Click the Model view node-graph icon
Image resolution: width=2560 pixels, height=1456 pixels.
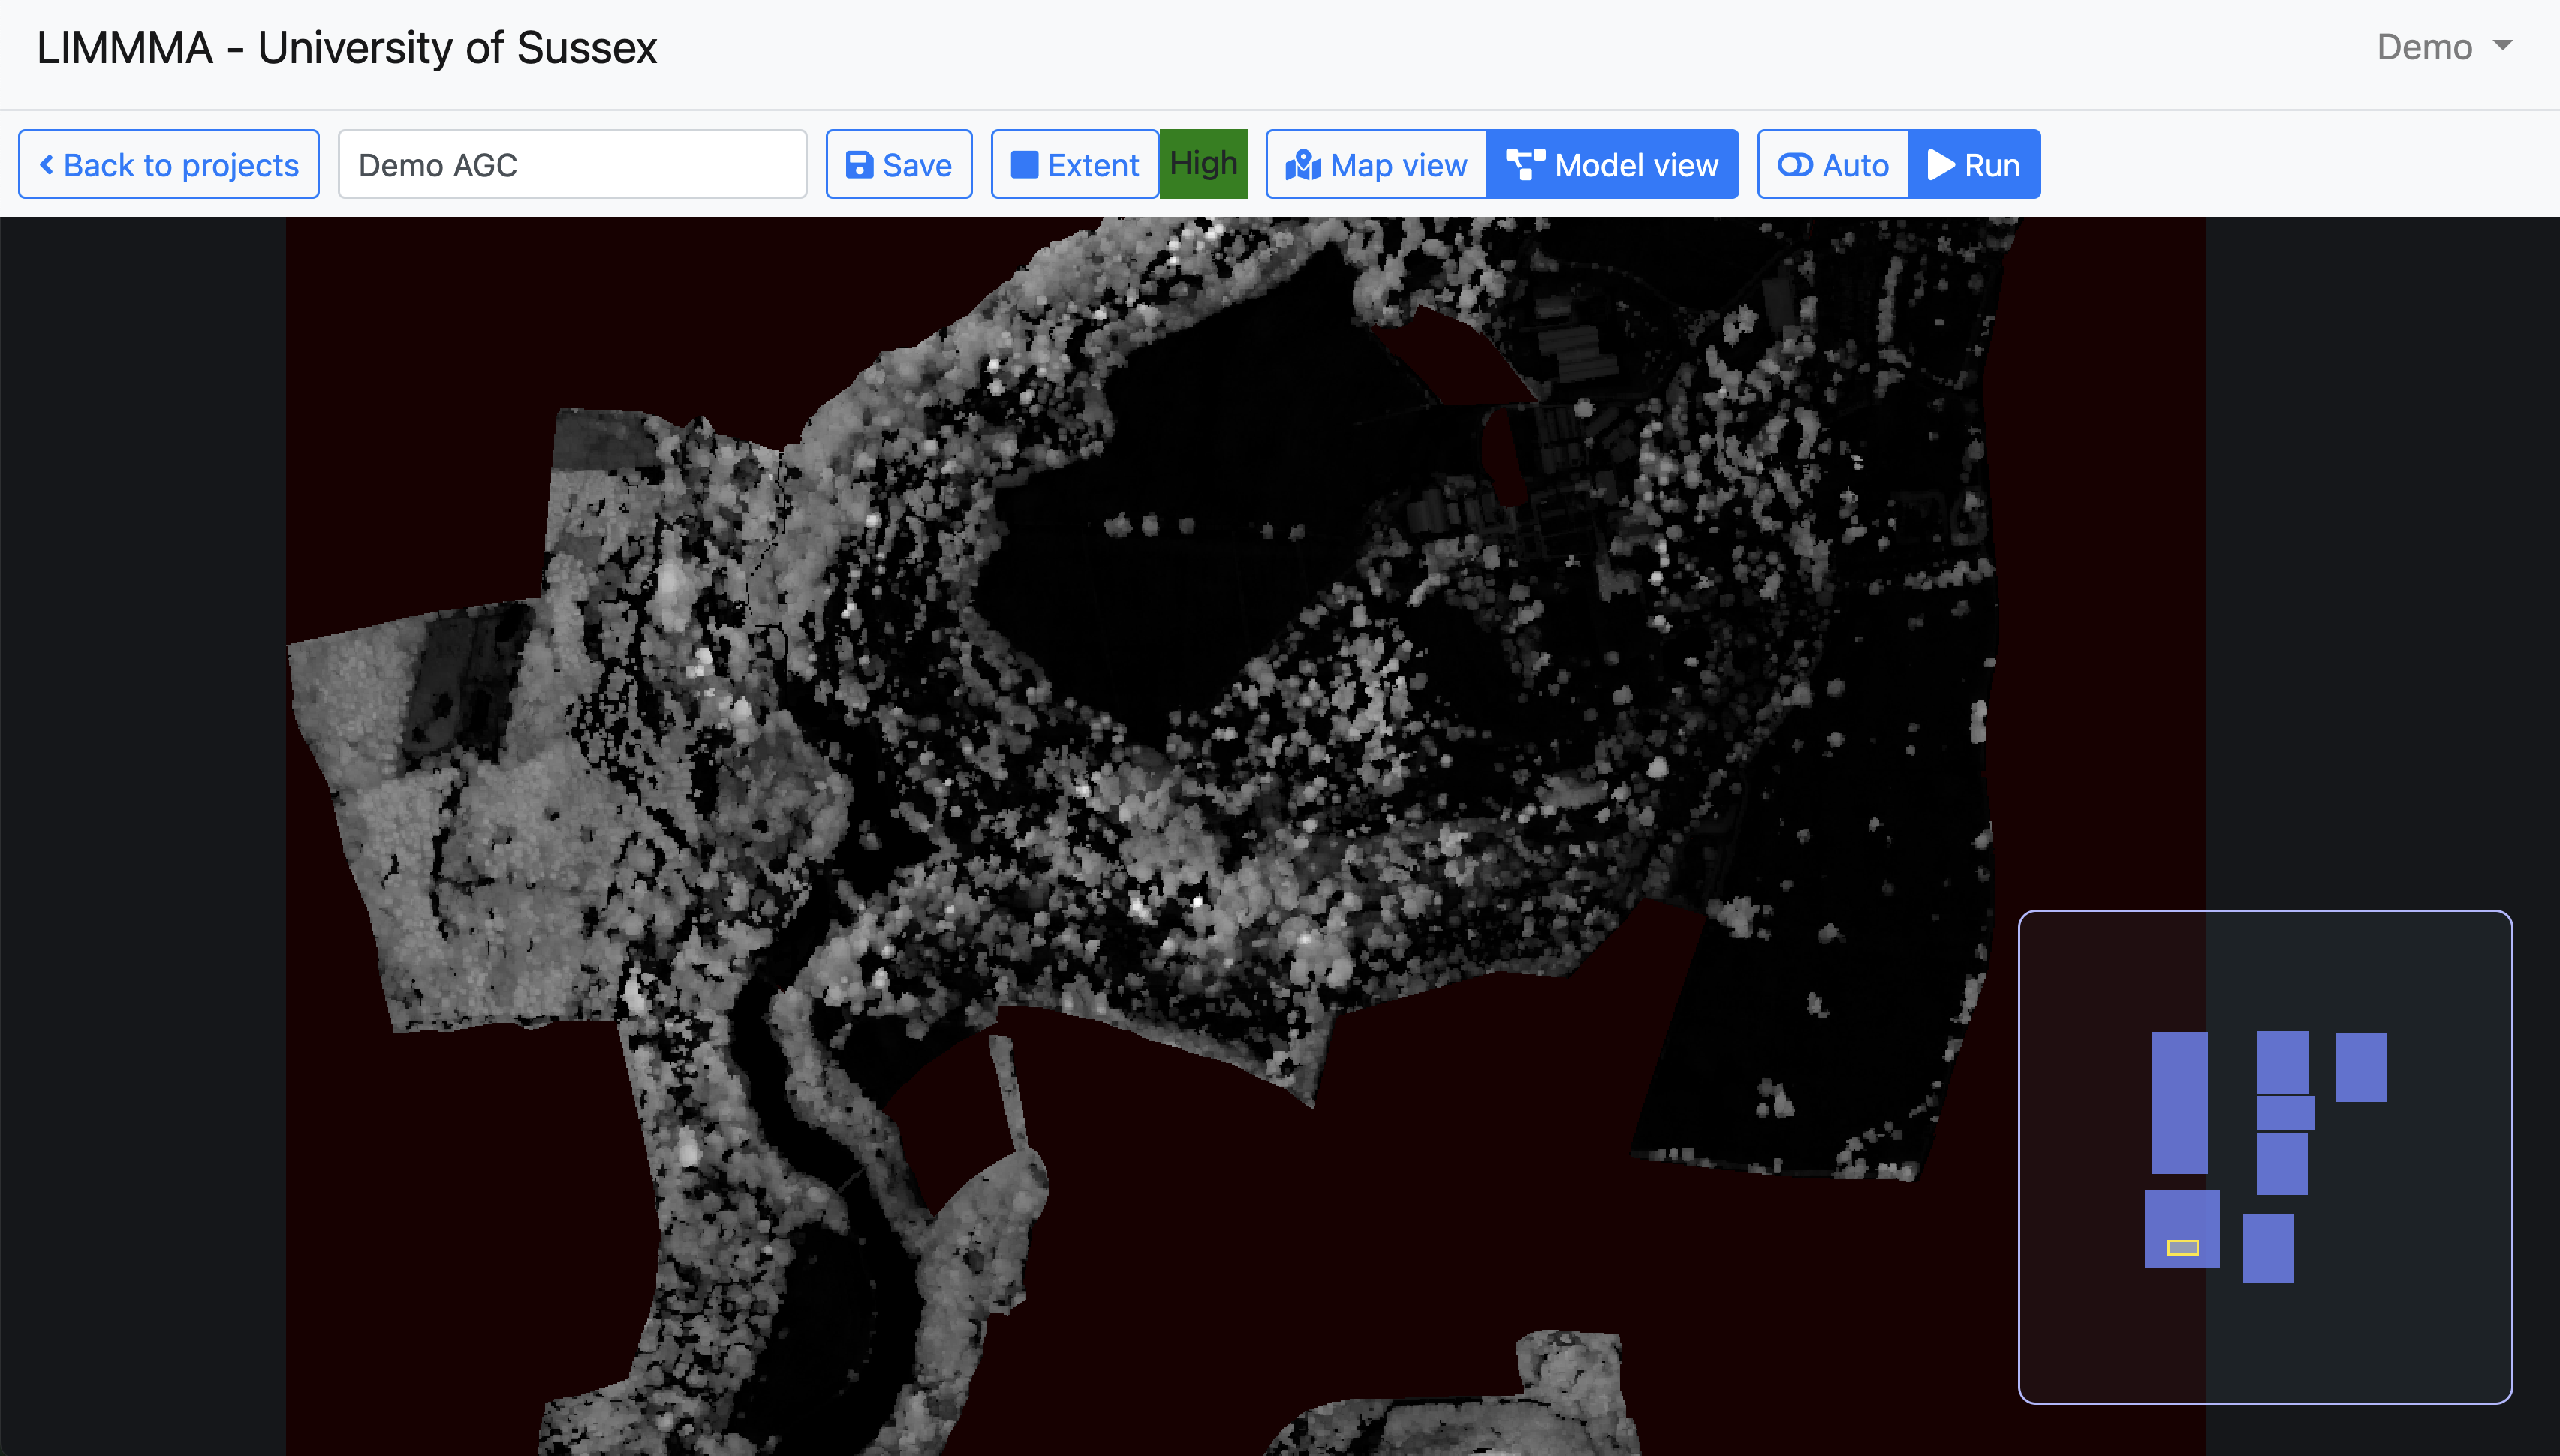[x=1525, y=165]
